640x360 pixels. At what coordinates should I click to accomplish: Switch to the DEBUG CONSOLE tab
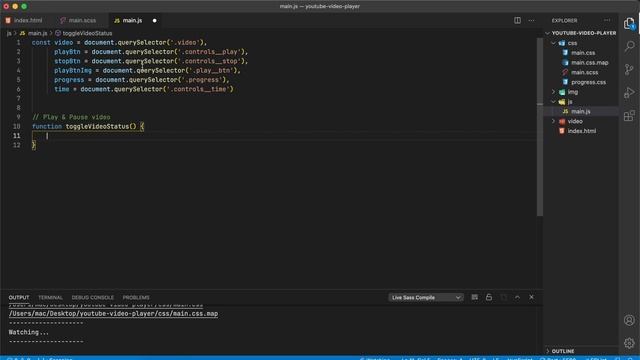pos(93,298)
